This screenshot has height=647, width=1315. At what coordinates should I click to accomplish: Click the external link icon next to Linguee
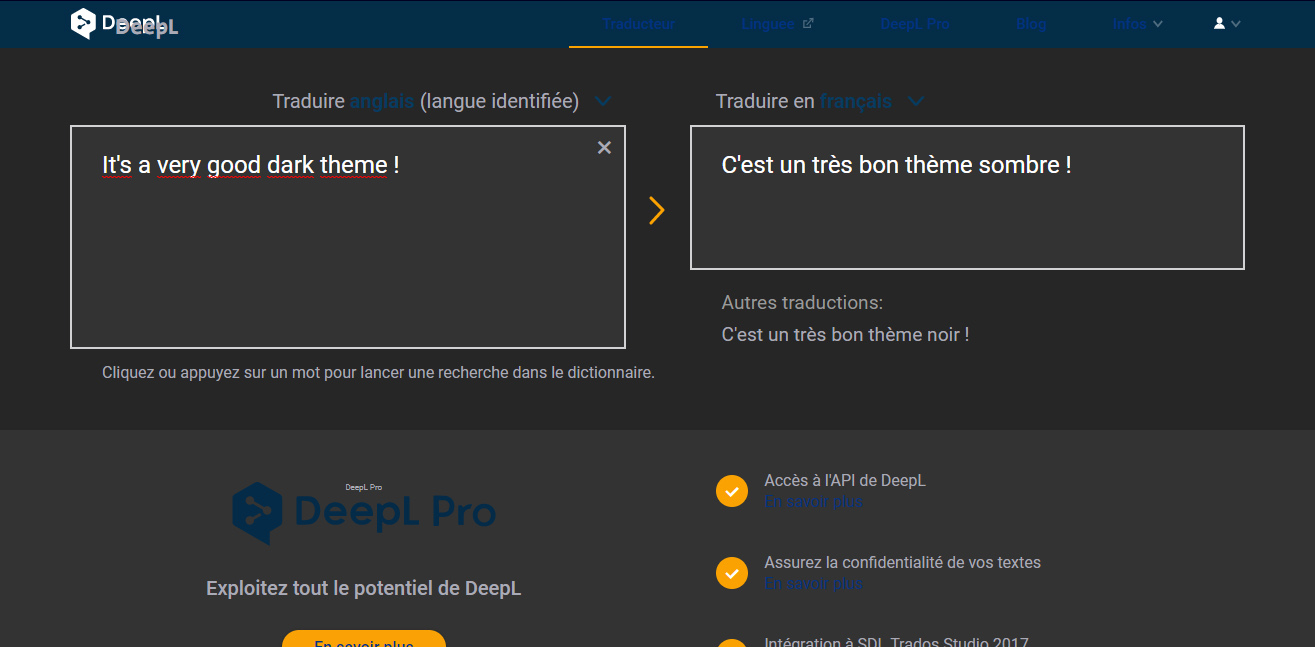(x=808, y=24)
